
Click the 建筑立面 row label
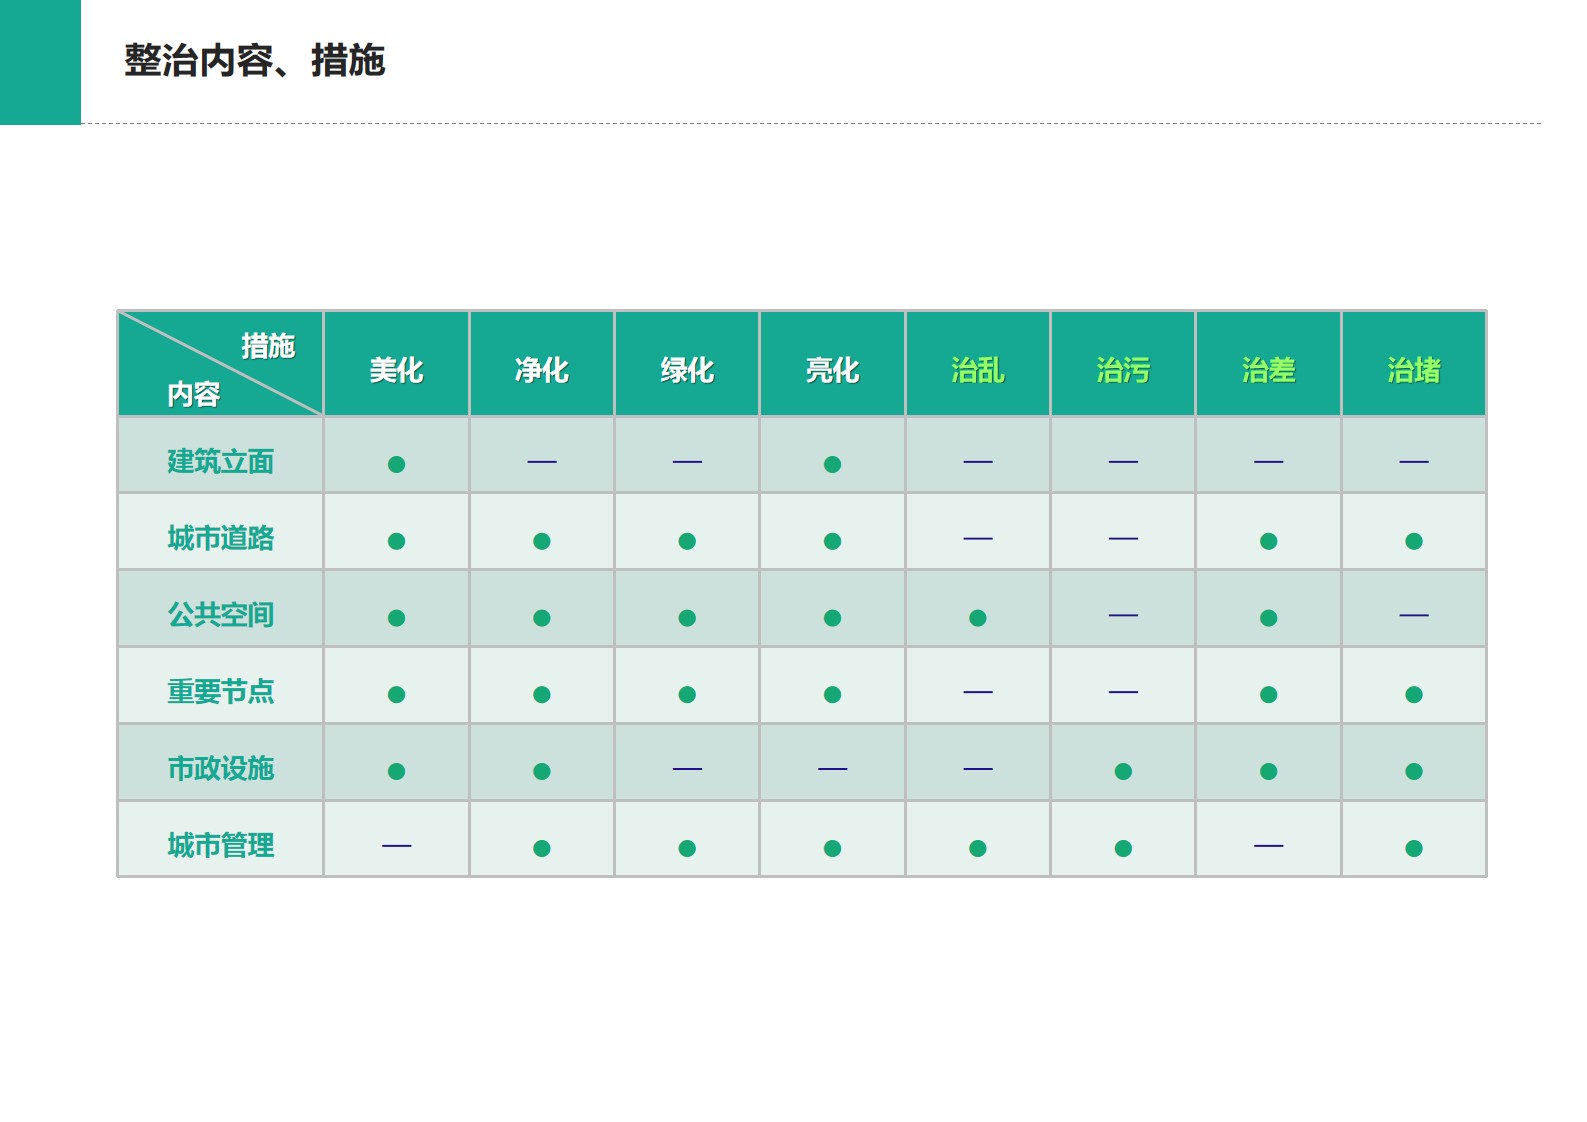point(220,461)
